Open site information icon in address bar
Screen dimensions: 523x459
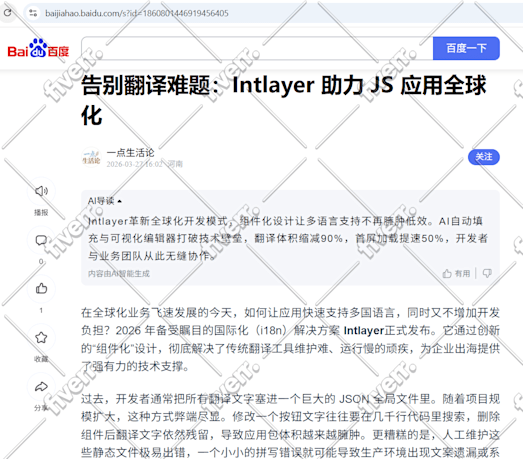pyautogui.click(x=33, y=13)
